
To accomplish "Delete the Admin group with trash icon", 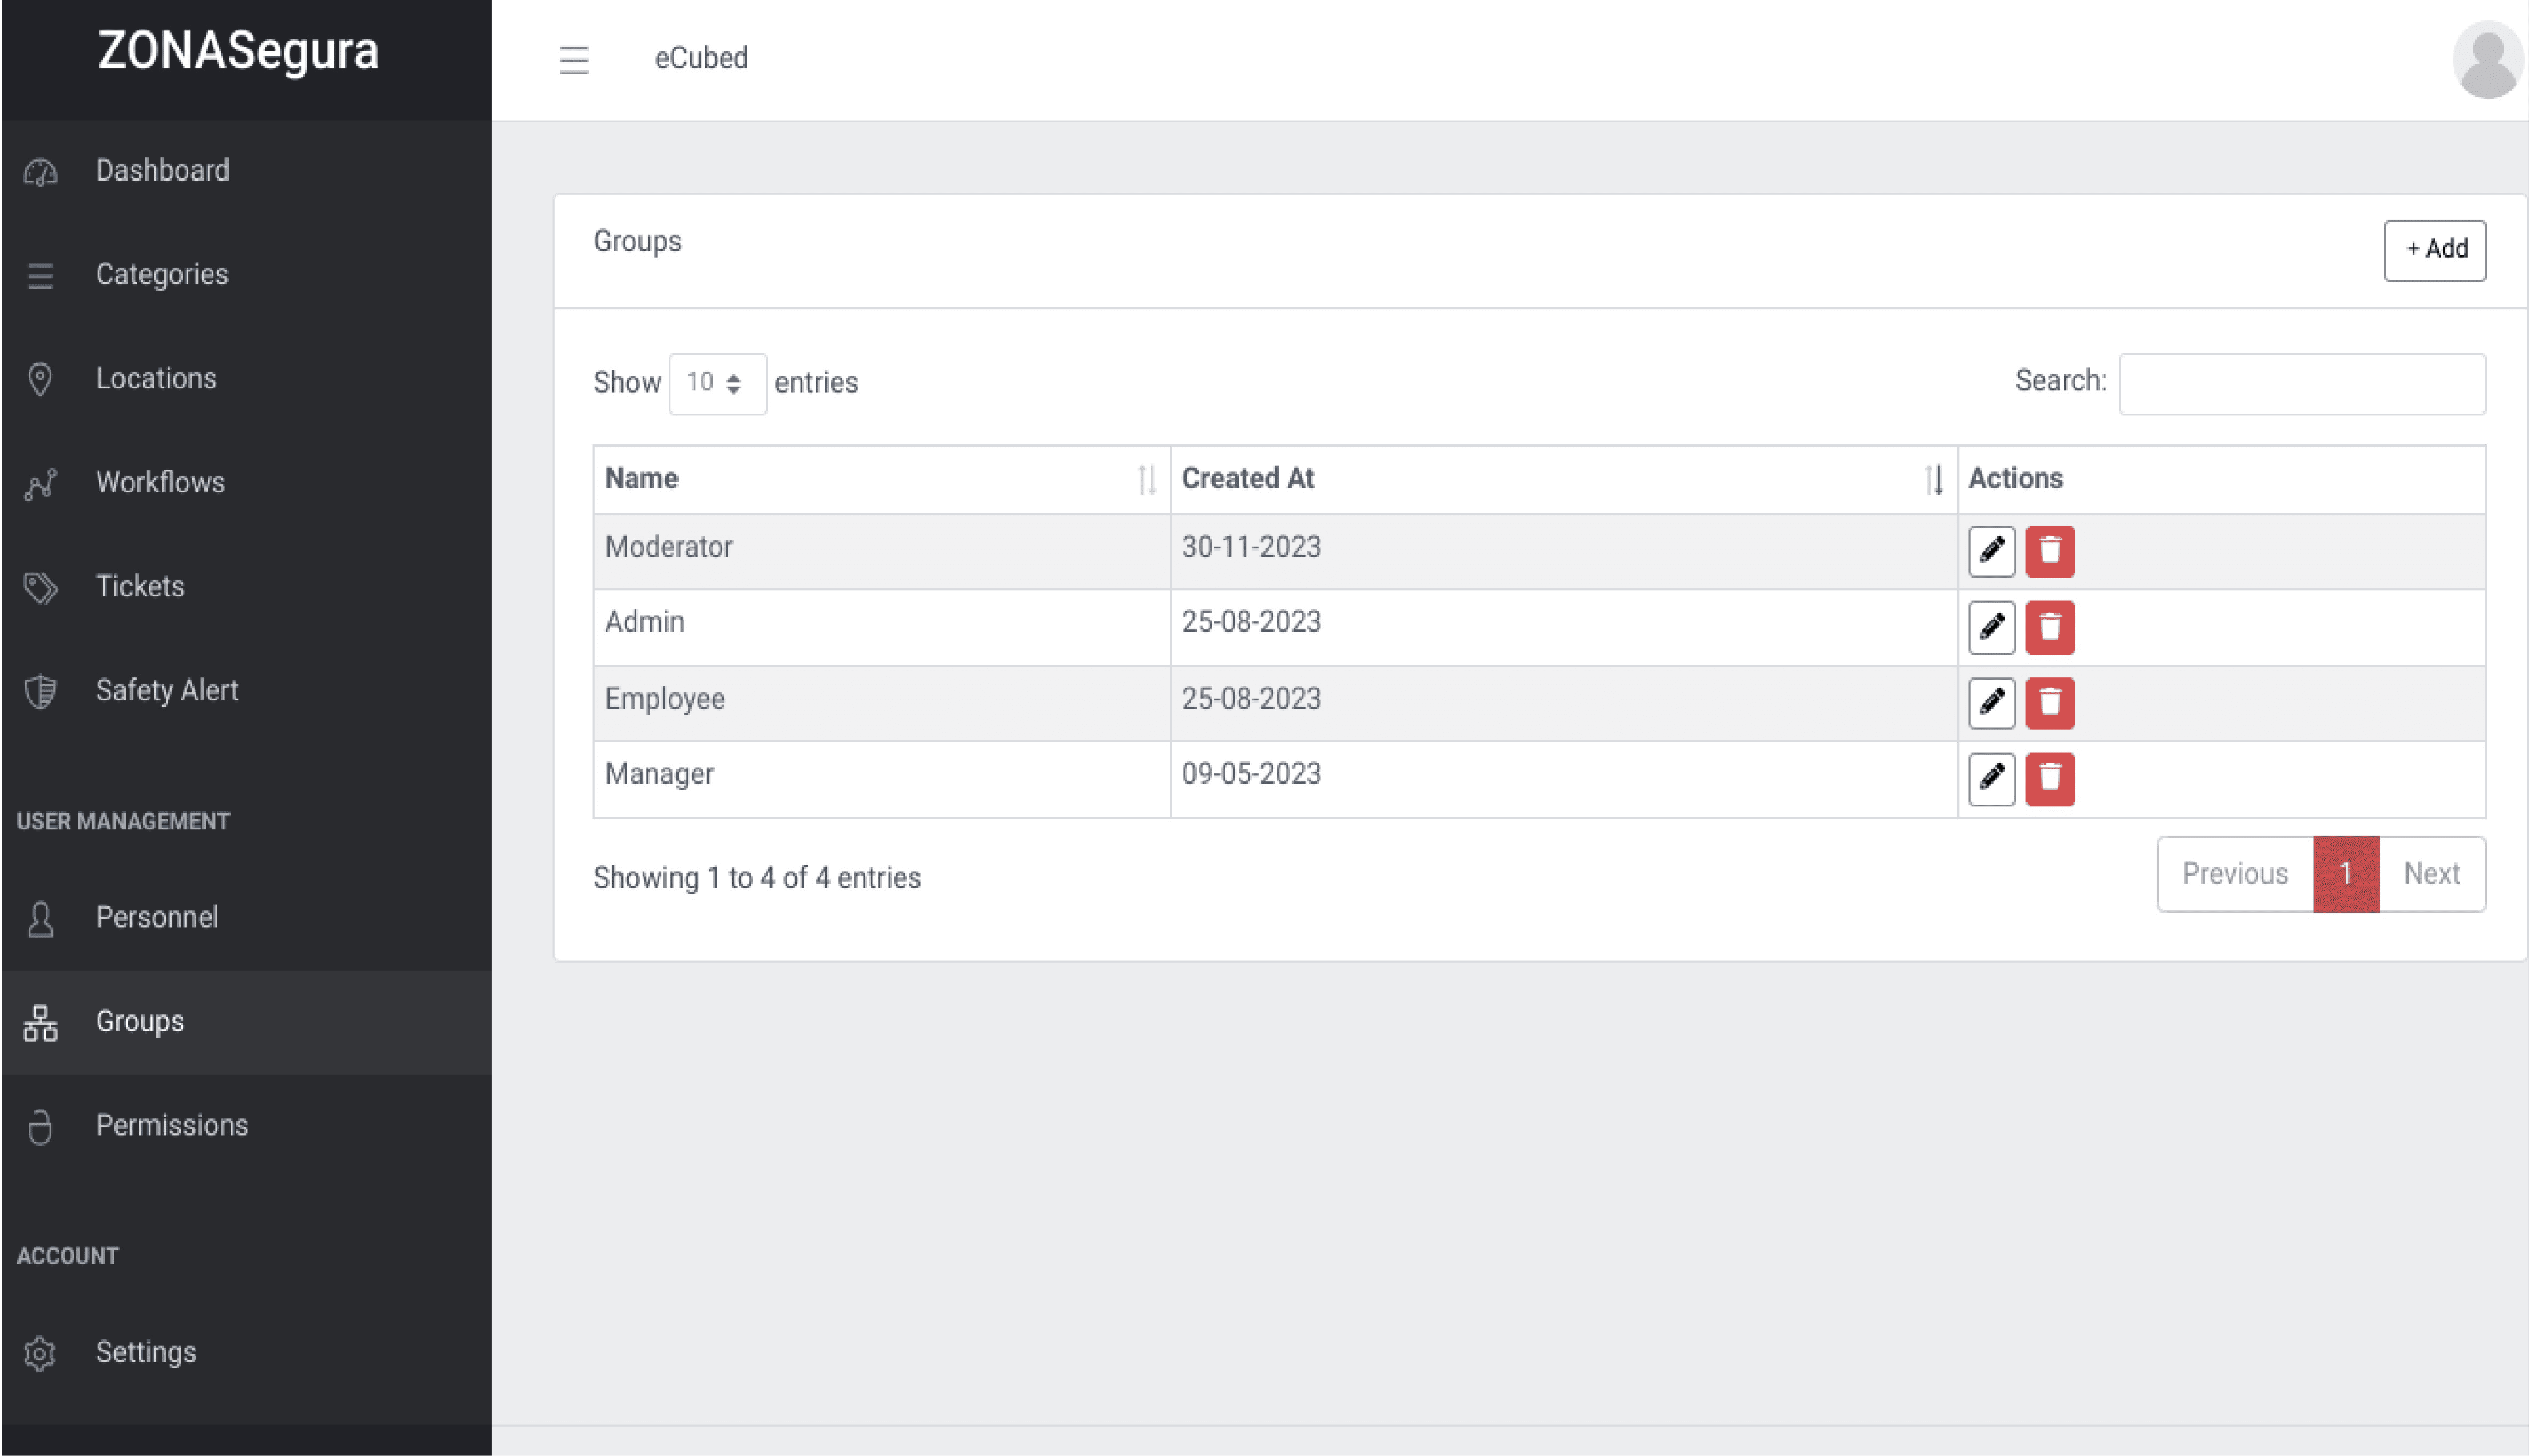I will 2049,627.
